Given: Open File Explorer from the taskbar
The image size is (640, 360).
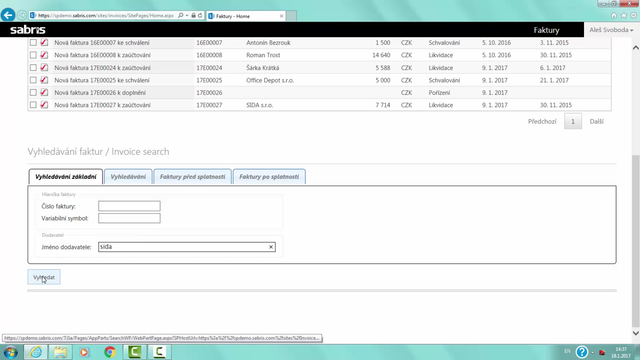Looking at the screenshot, I should coord(60,352).
